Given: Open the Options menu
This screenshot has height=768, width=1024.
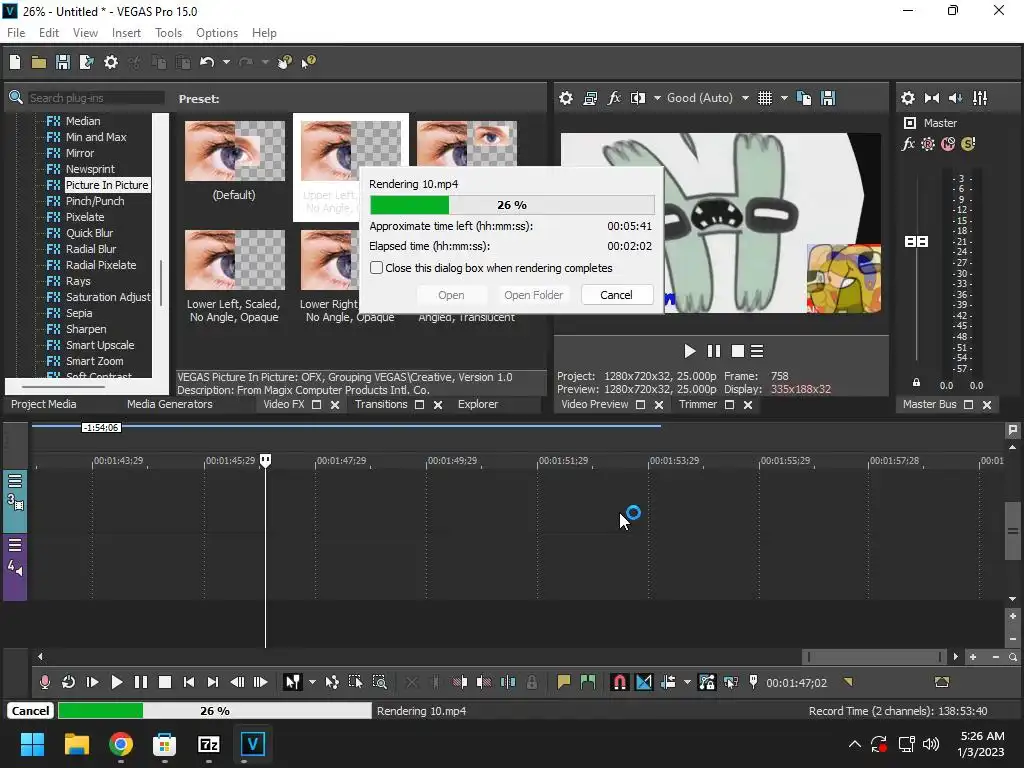Looking at the screenshot, I should point(217,33).
